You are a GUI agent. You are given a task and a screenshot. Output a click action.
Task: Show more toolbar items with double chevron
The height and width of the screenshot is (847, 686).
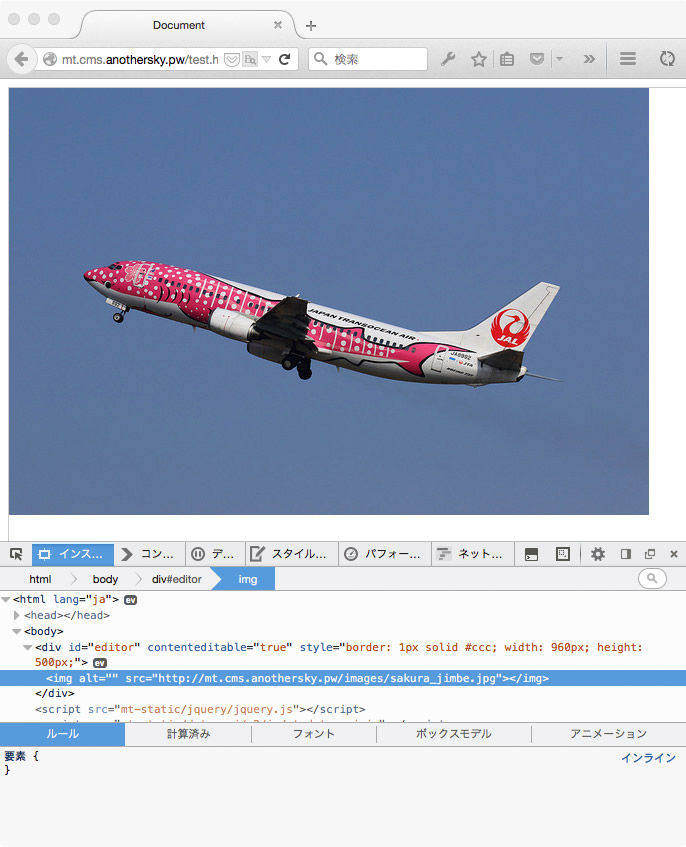[x=589, y=59]
